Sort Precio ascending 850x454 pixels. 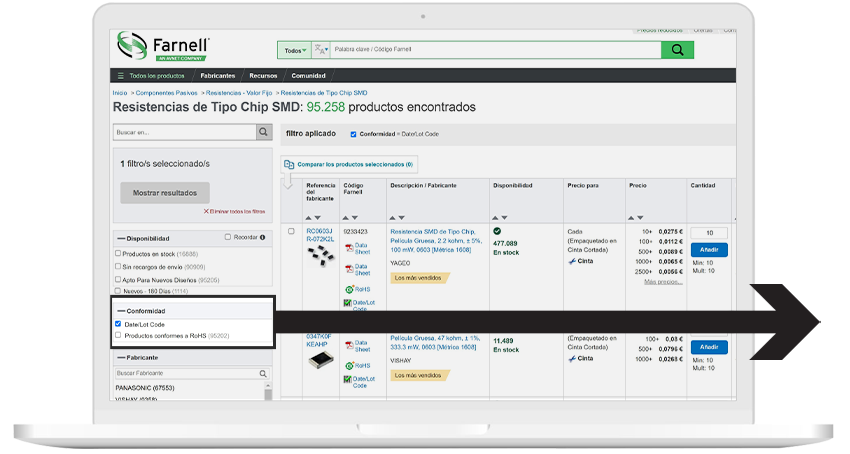[x=631, y=218]
